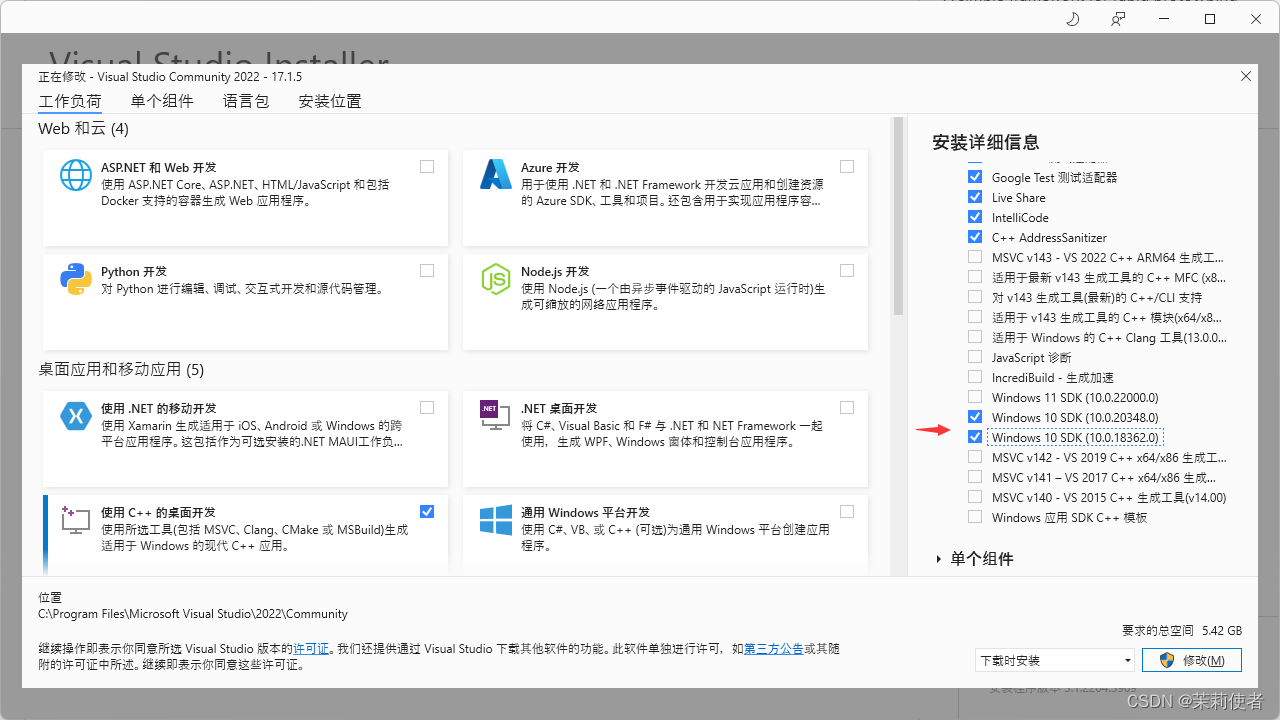
Task: Uncheck the IntelliCode component
Action: (x=975, y=217)
